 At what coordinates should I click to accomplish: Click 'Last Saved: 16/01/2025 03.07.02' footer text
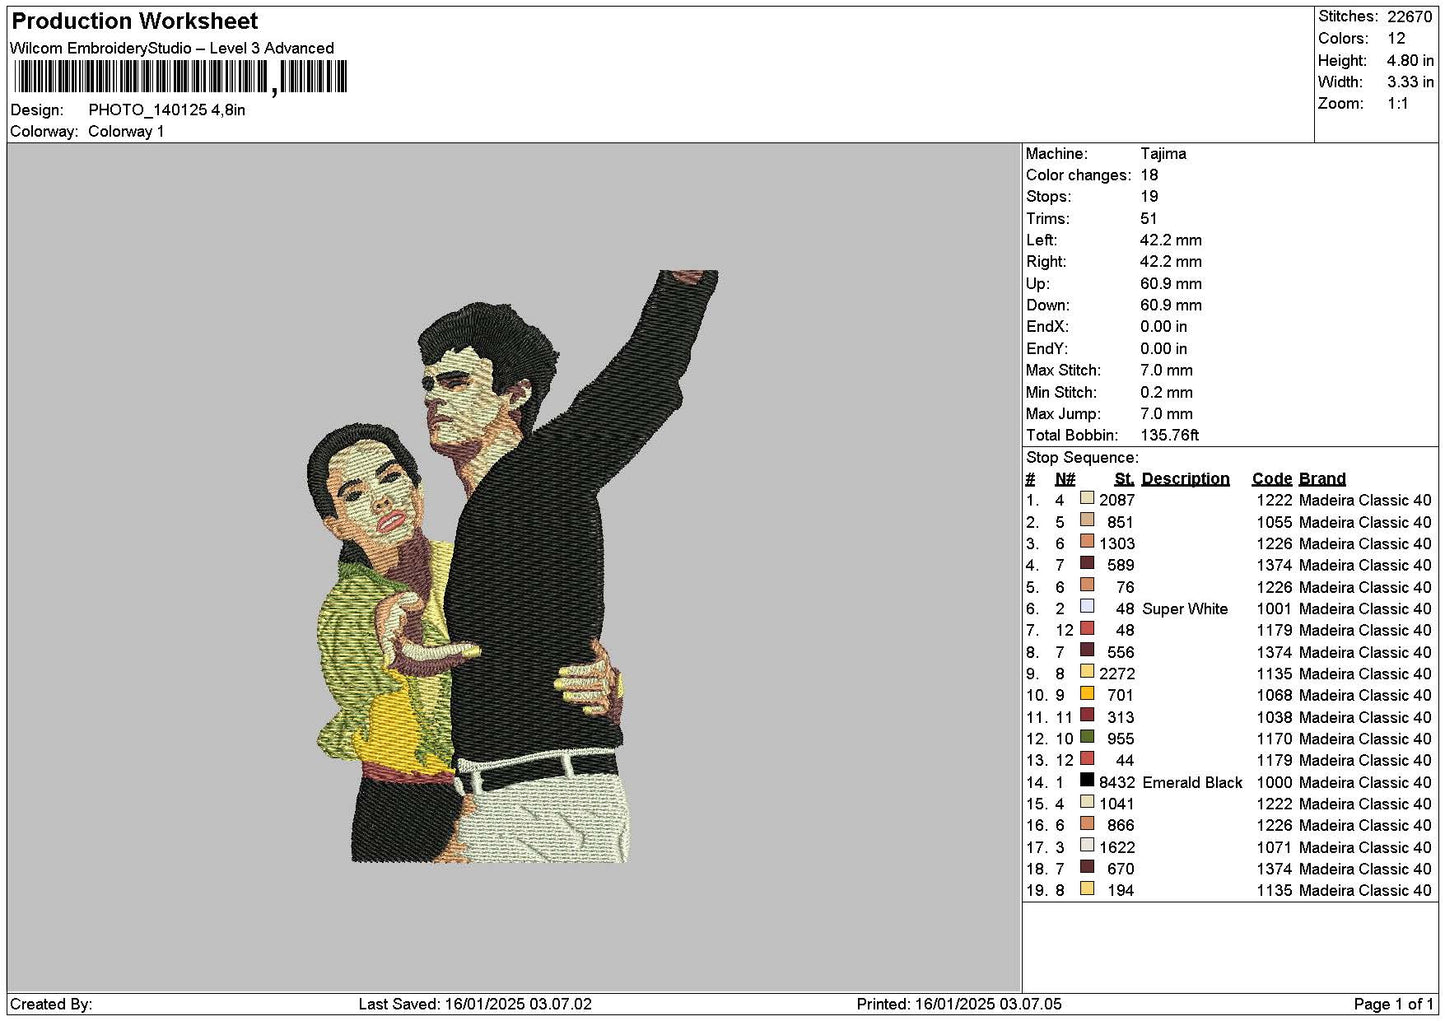475,1004
